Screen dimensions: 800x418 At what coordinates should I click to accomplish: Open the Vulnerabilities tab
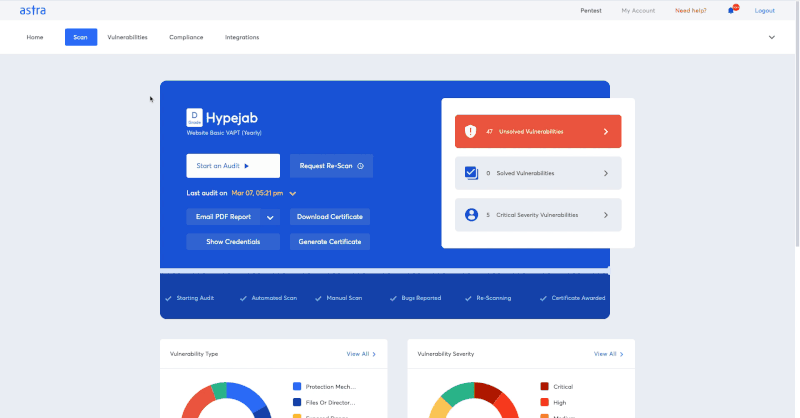[128, 37]
